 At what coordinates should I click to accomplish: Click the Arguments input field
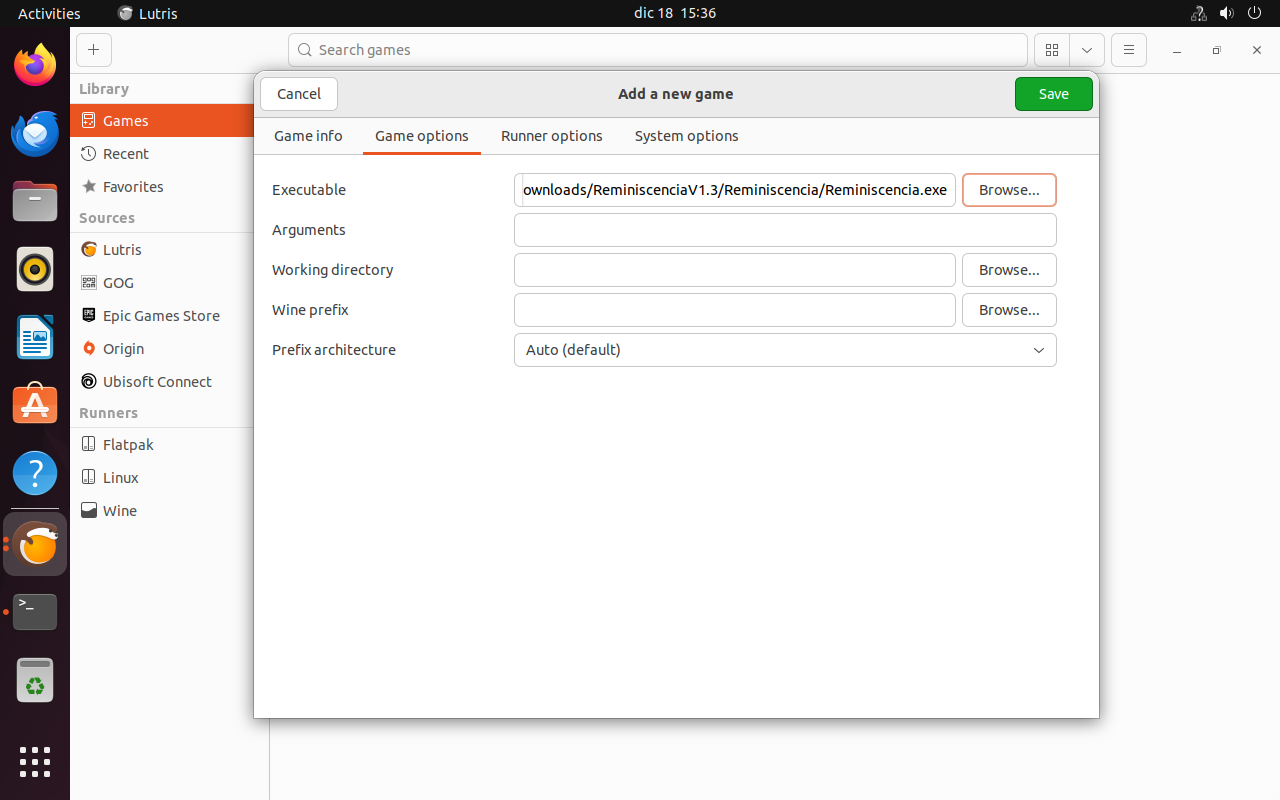(785, 230)
